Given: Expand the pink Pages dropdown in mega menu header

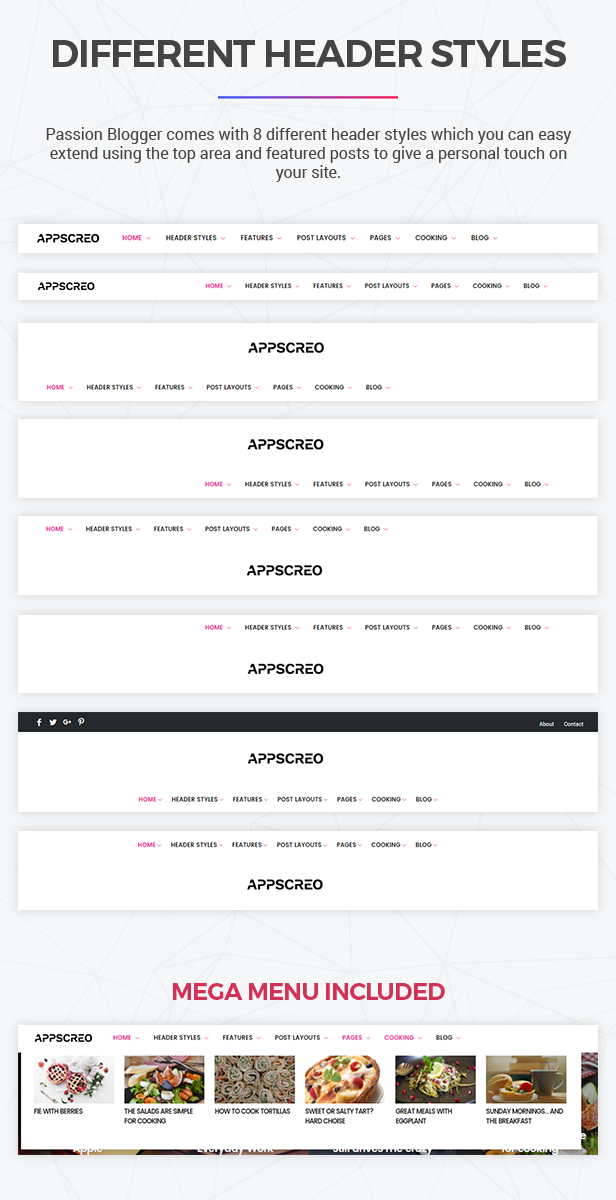Looking at the screenshot, I should pyautogui.click(x=356, y=1038).
